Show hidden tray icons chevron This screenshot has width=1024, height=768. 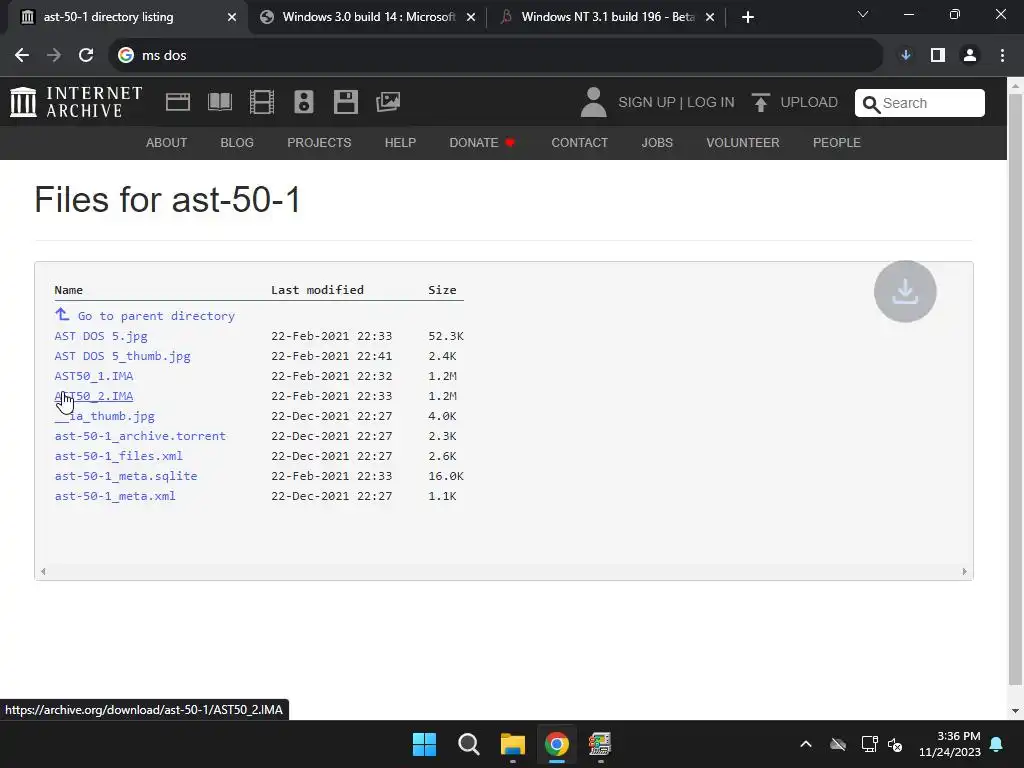(x=806, y=744)
